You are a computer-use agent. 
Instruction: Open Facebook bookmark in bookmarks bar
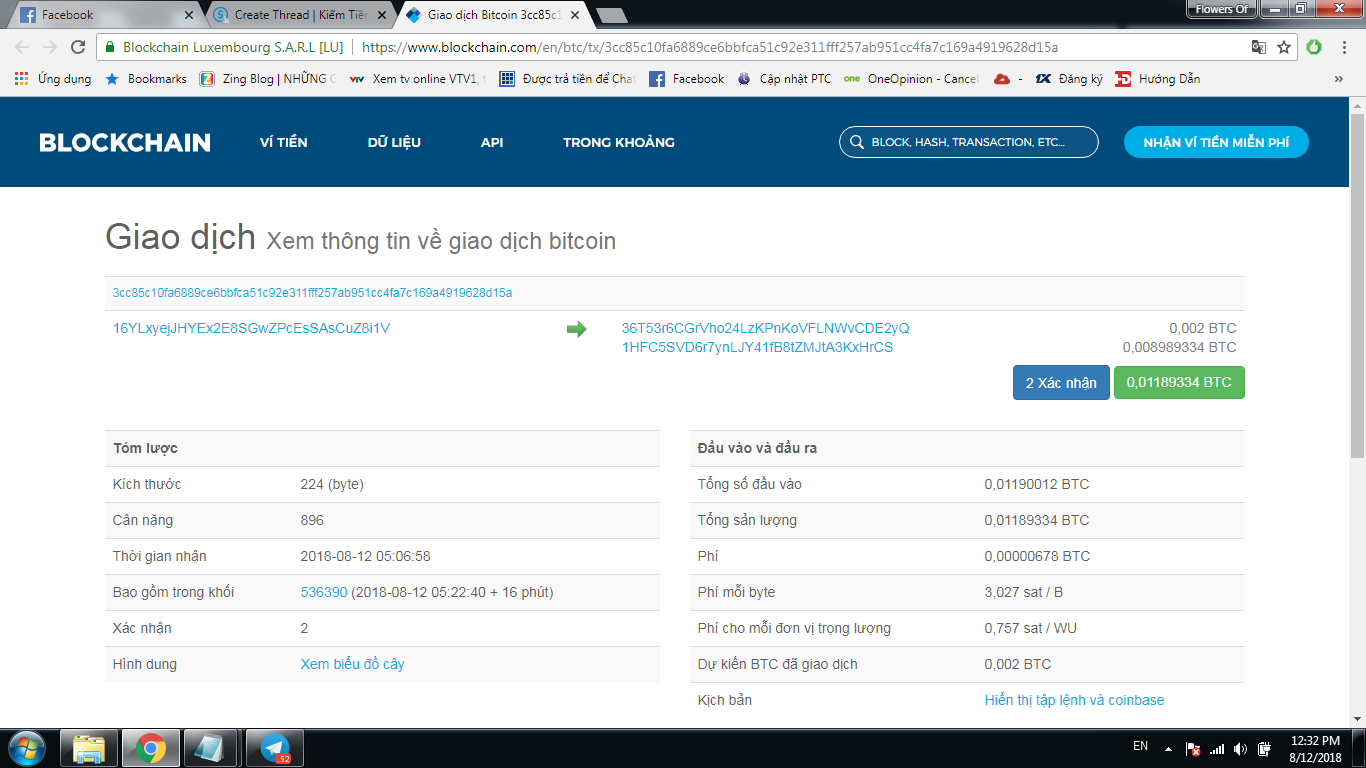687,79
